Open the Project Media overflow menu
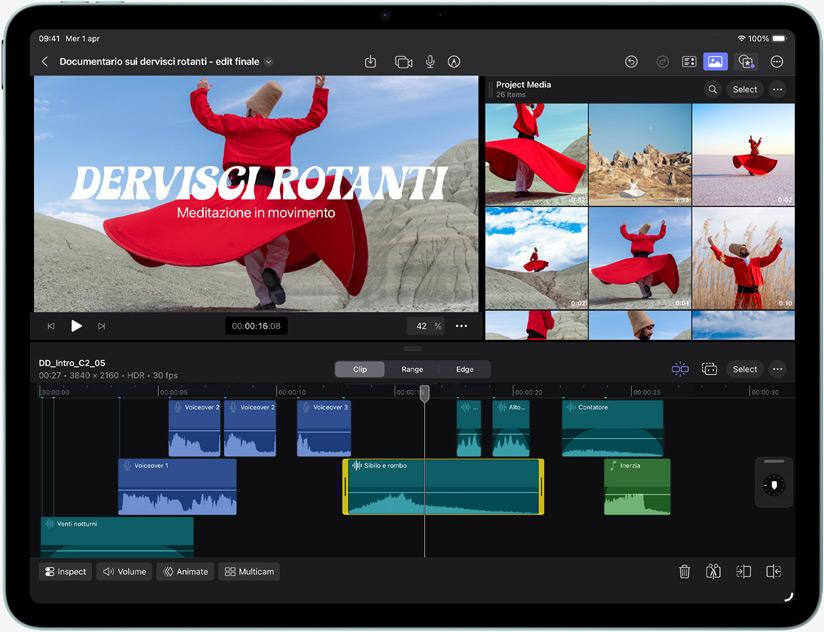This screenshot has width=824, height=632. 777,89
